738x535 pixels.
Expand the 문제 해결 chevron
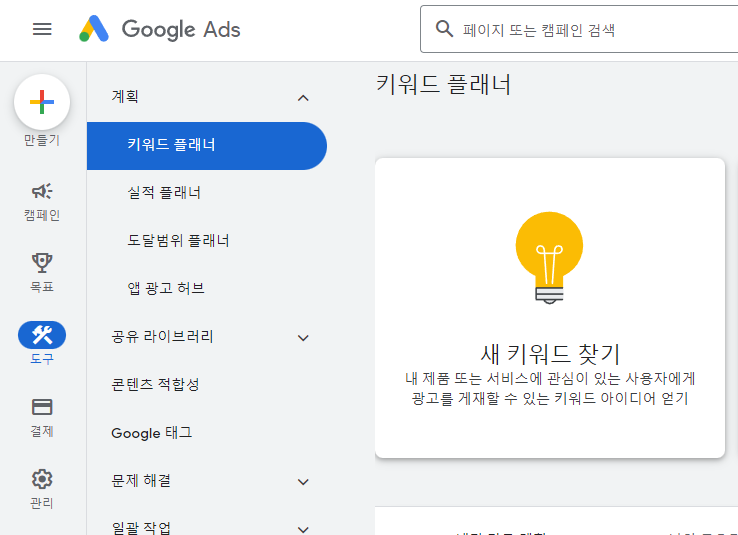(303, 482)
